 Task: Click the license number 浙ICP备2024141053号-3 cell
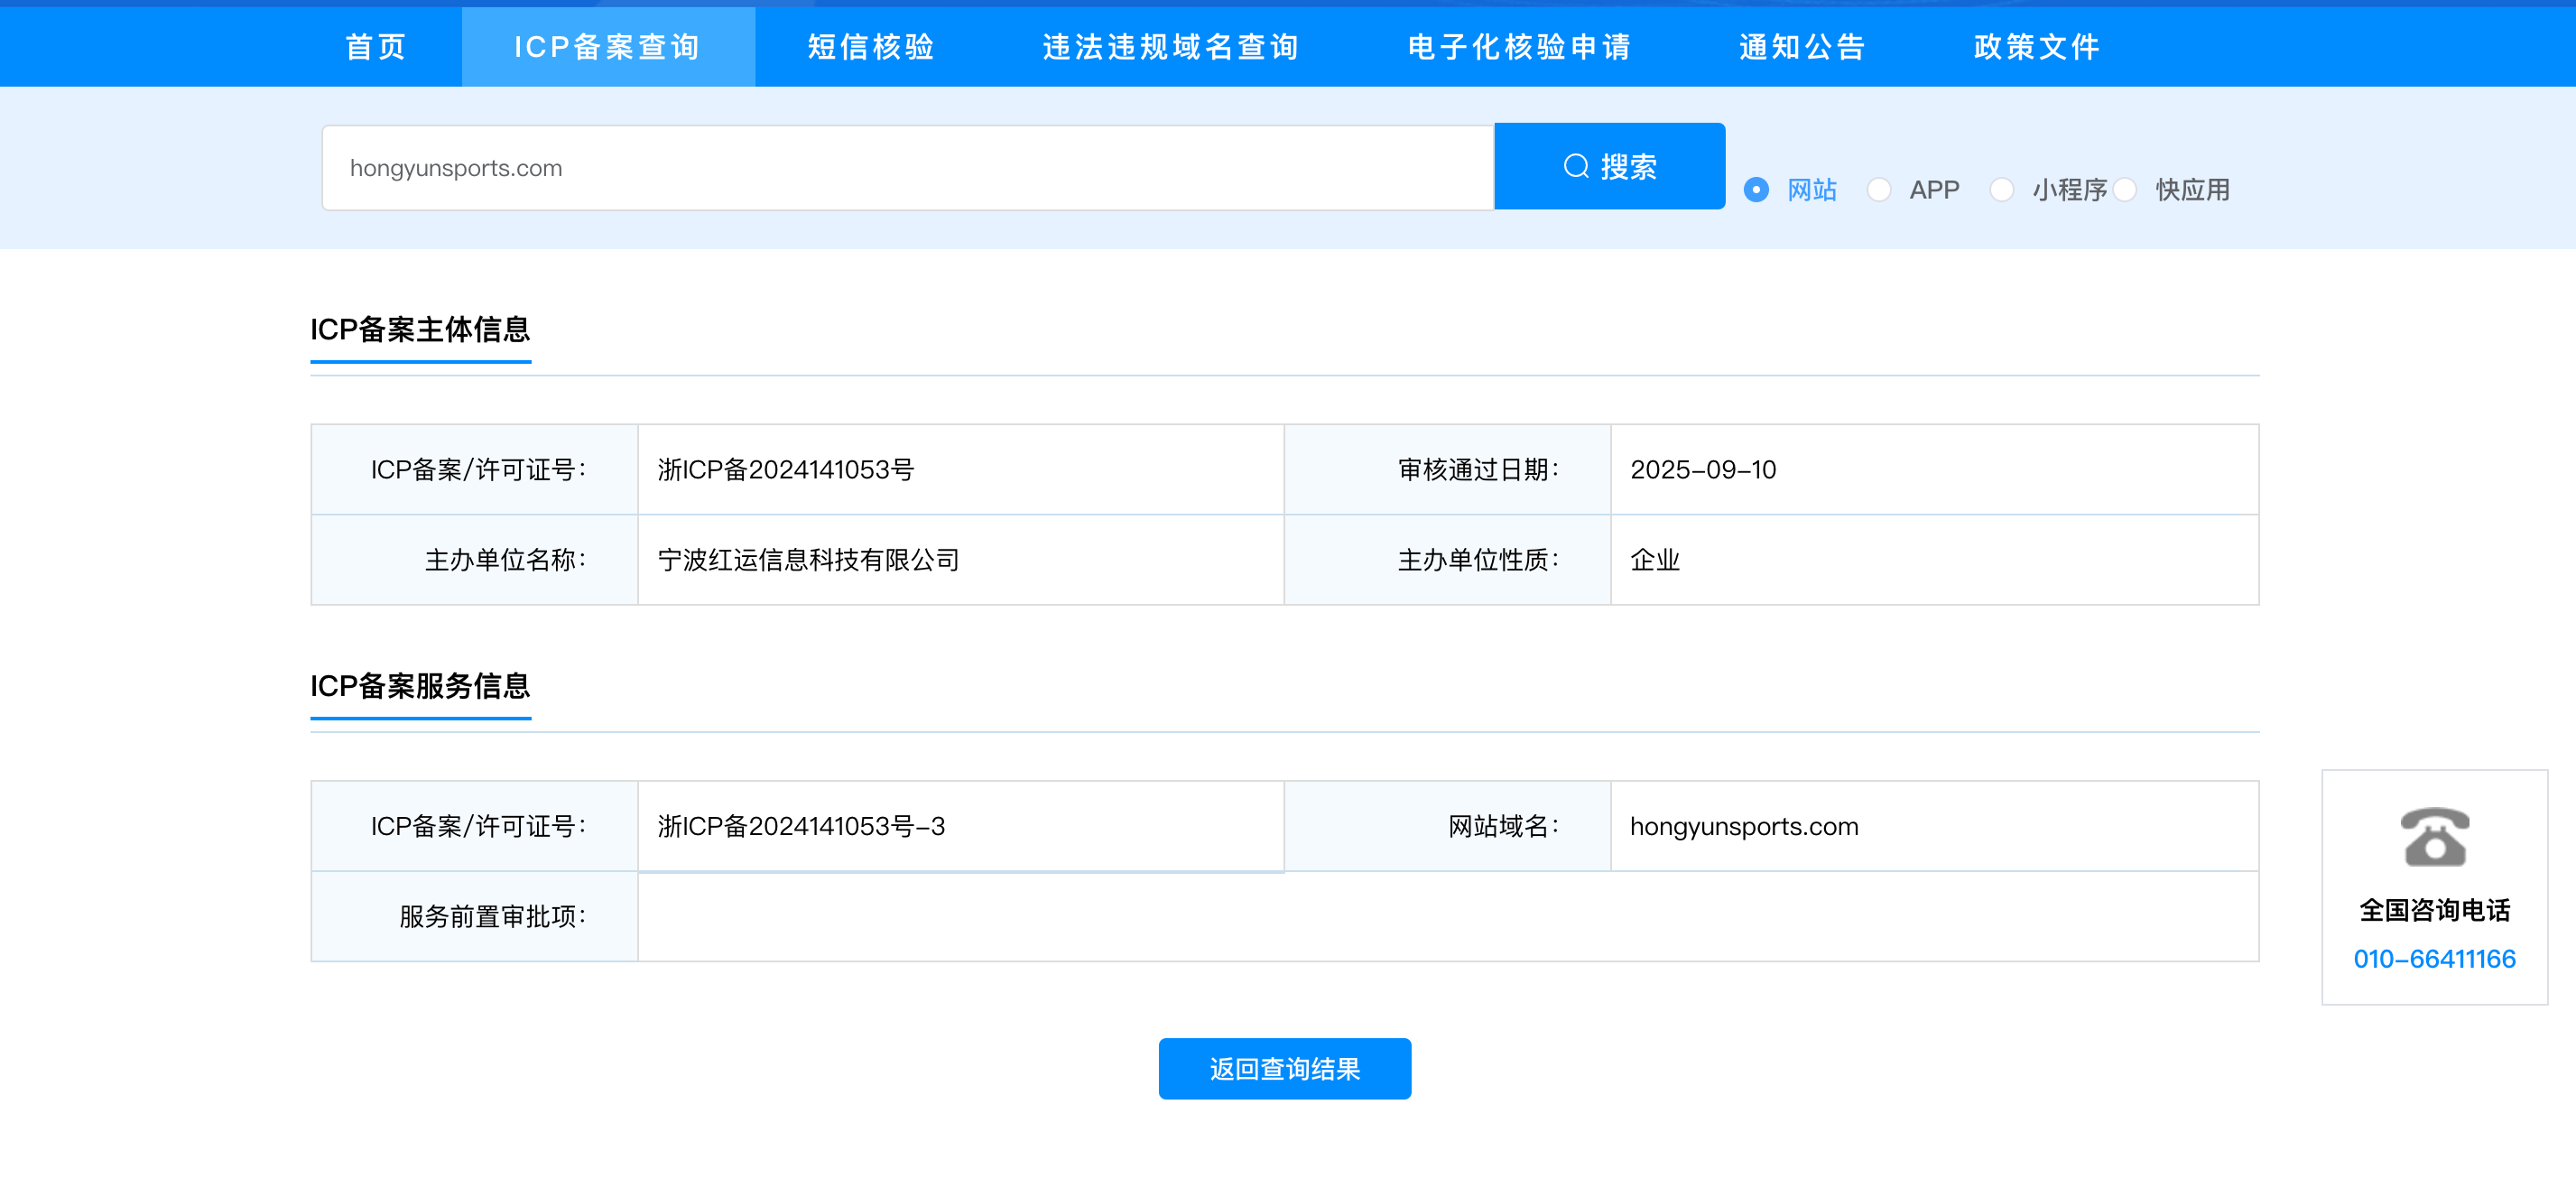pos(801,826)
